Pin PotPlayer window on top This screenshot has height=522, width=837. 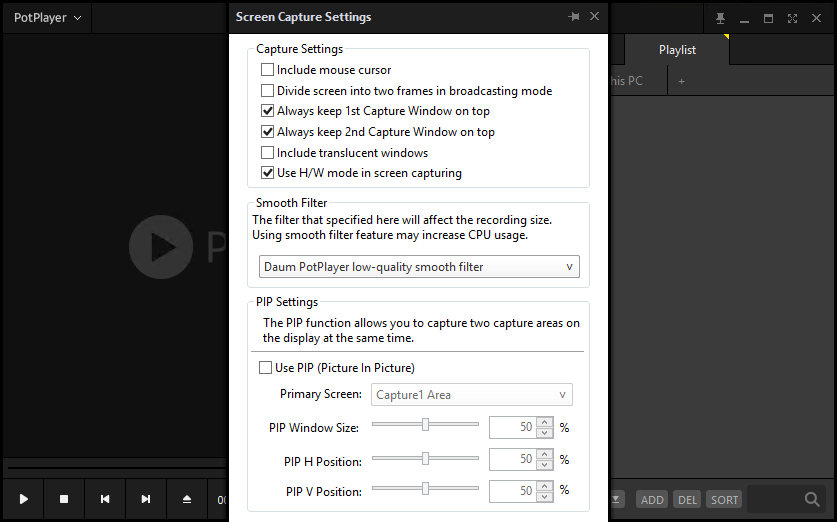(x=720, y=19)
